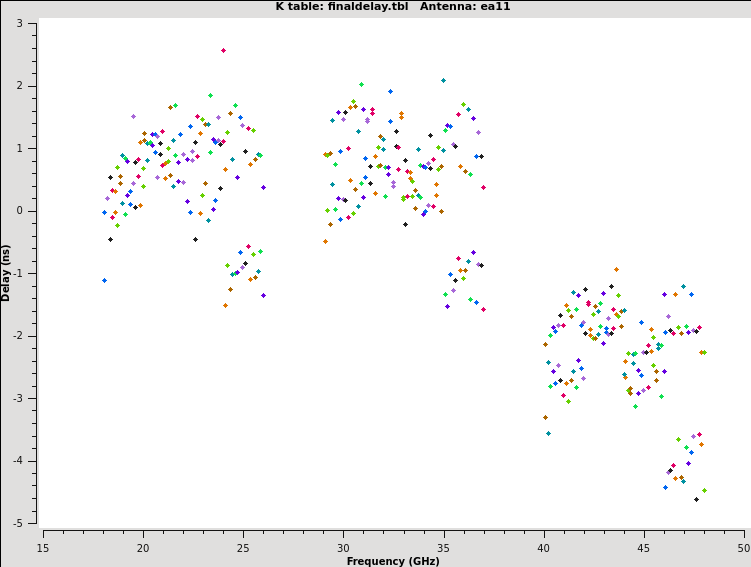The height and width of the screenshot is (567, 751).
Task: Click the x-axis tick label 25
Action: [243, 548]
